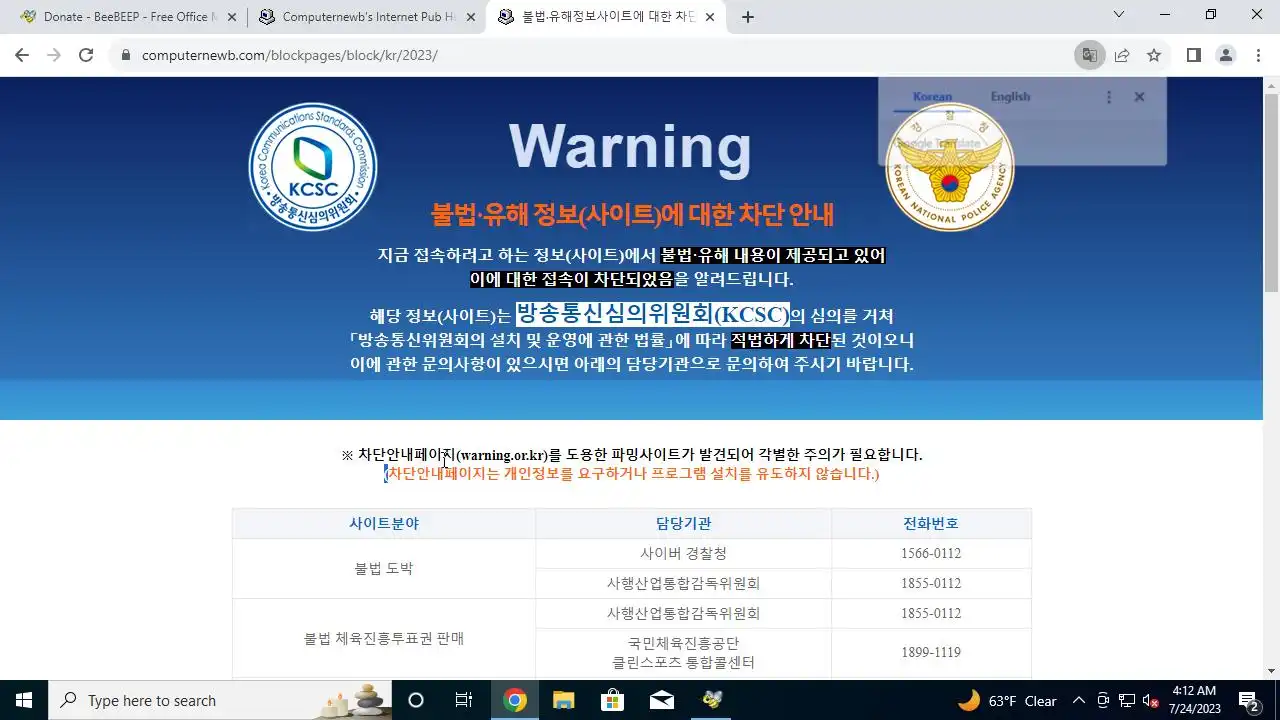Close the active Korean block page tab
The height and width of the screenshot is (720, 1280).
point(710,17)
